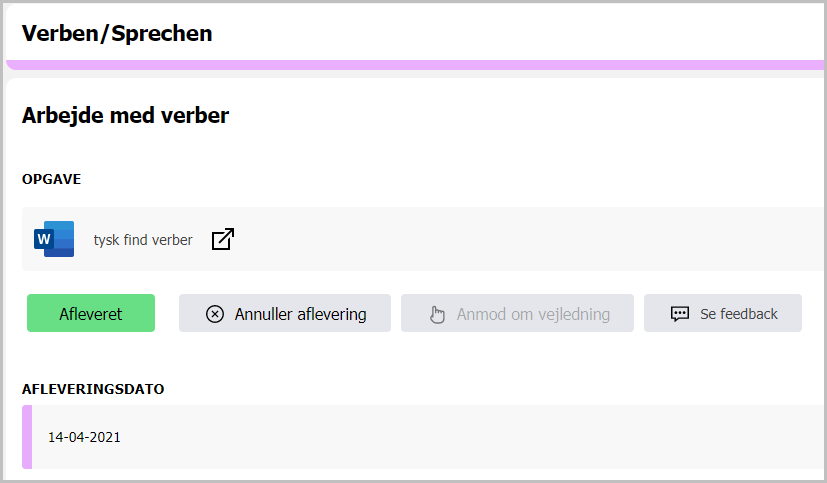The width and height of the screenshot is (827, 483).
Task: Click the purple progress bar under Verben/Sprechen
Action: click(x=415, y=65)
